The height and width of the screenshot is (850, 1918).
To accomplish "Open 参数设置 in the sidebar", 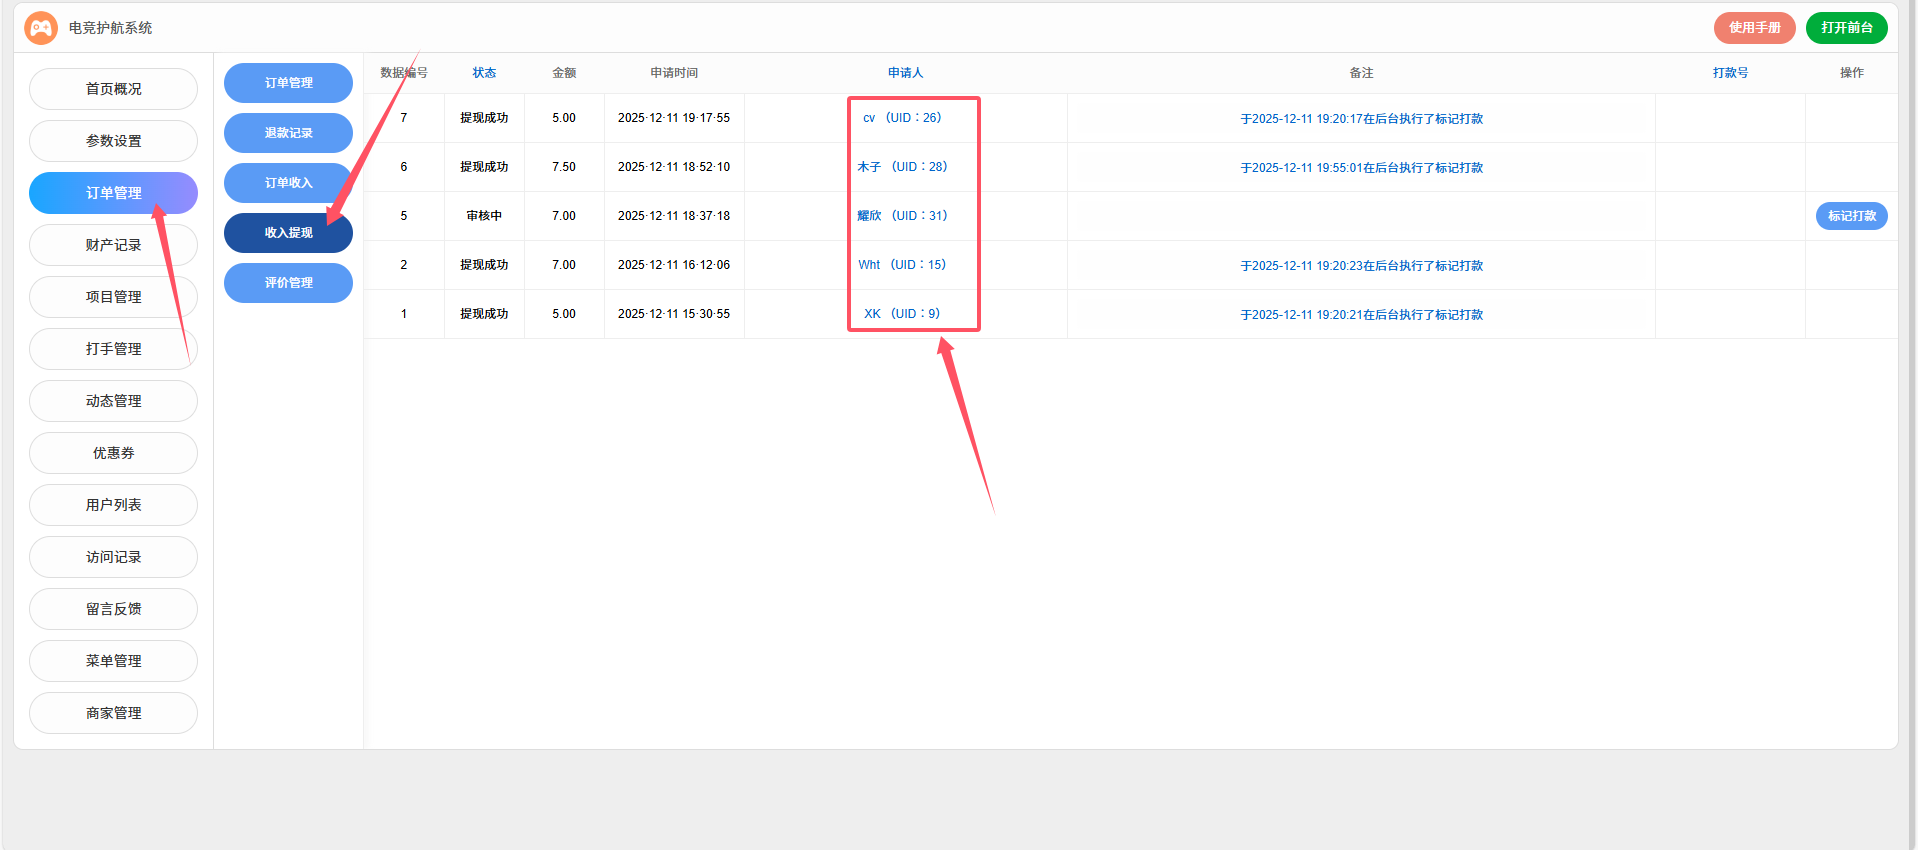I will click(x=113, y=141).
